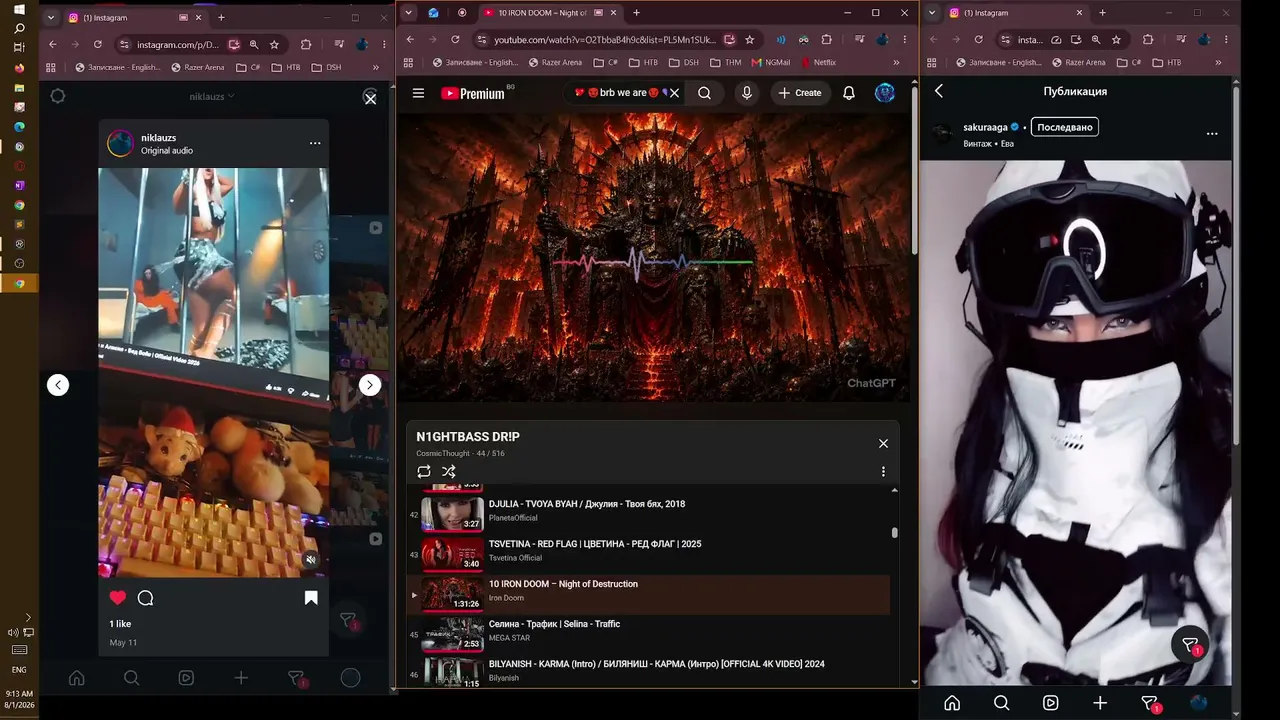The image size is (1280, 720).
Task: Play TSVETINA - RED FLAG from the playlist
Action: click(x=648, y=553)
